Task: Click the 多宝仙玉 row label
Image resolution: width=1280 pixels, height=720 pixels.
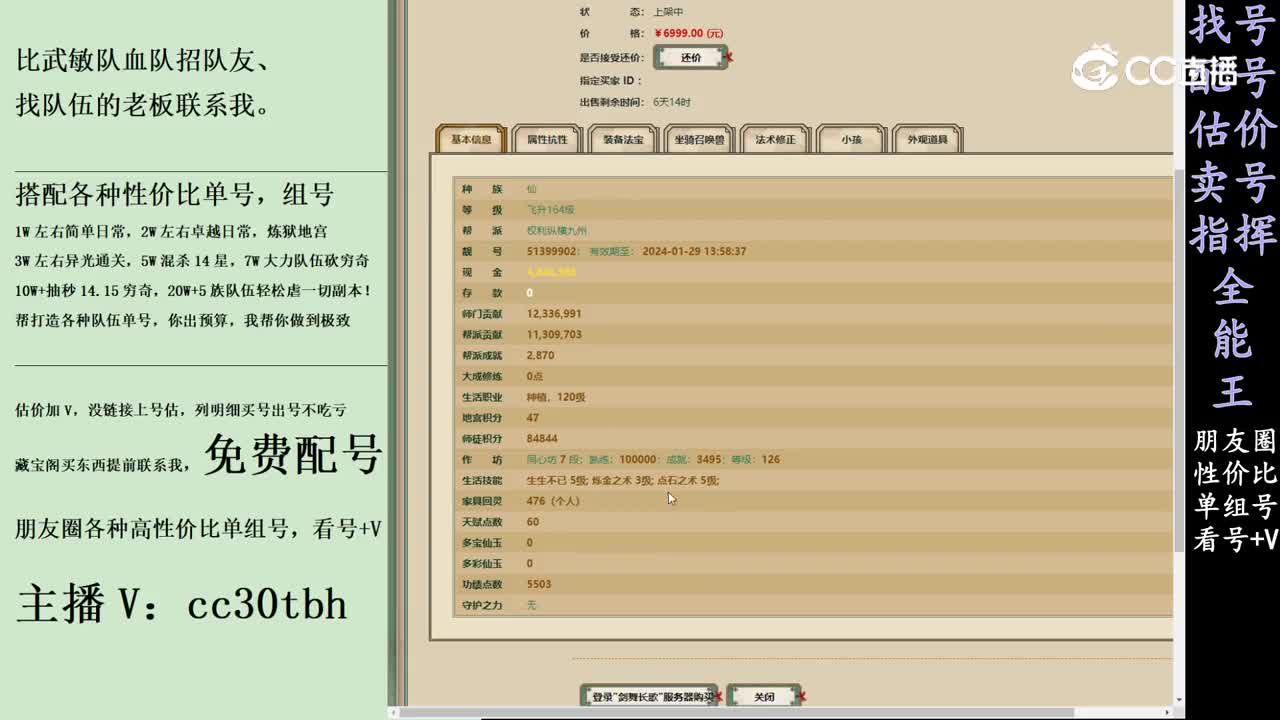Action: coord(482,543)
